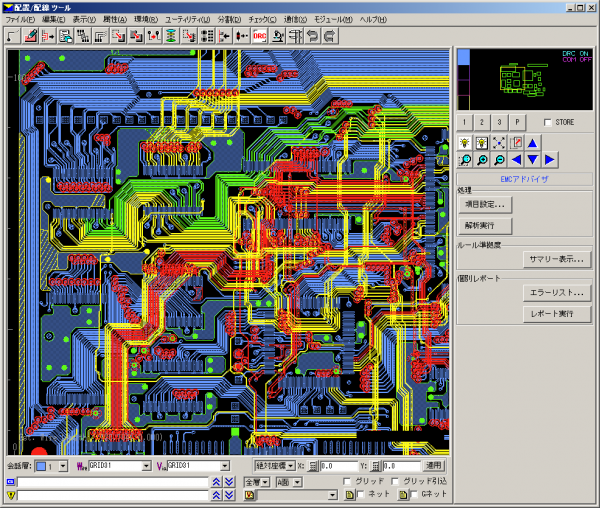600x508 pixels.
Task: Enable the STORE checkbox
Action: tap(547, 122)
